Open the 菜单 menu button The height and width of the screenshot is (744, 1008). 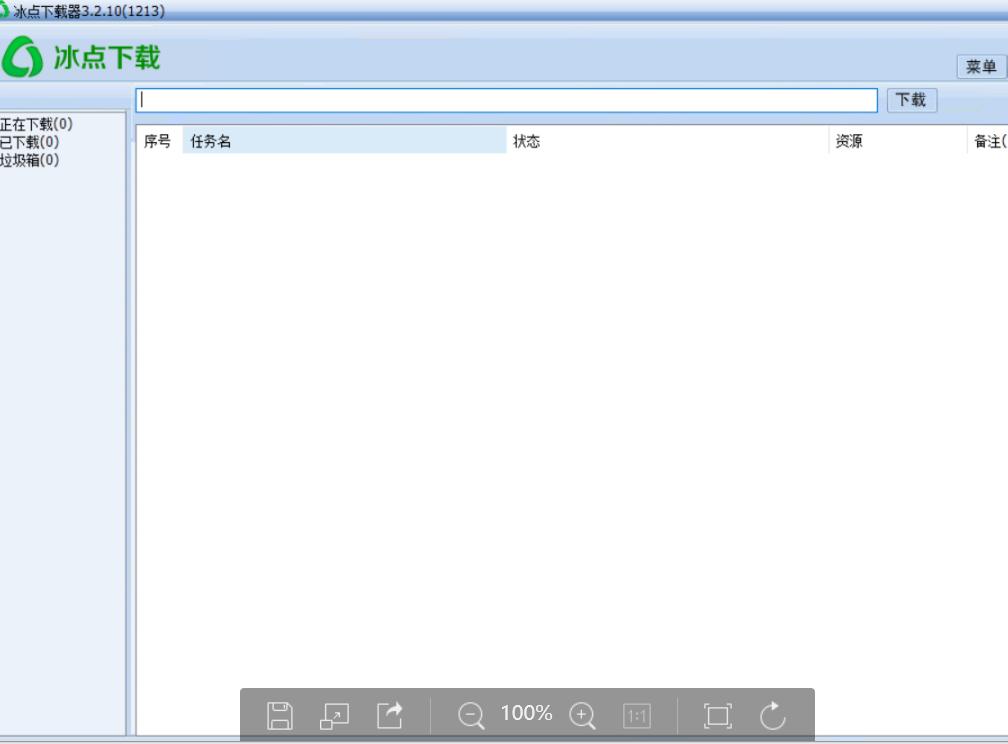(981, 66)
